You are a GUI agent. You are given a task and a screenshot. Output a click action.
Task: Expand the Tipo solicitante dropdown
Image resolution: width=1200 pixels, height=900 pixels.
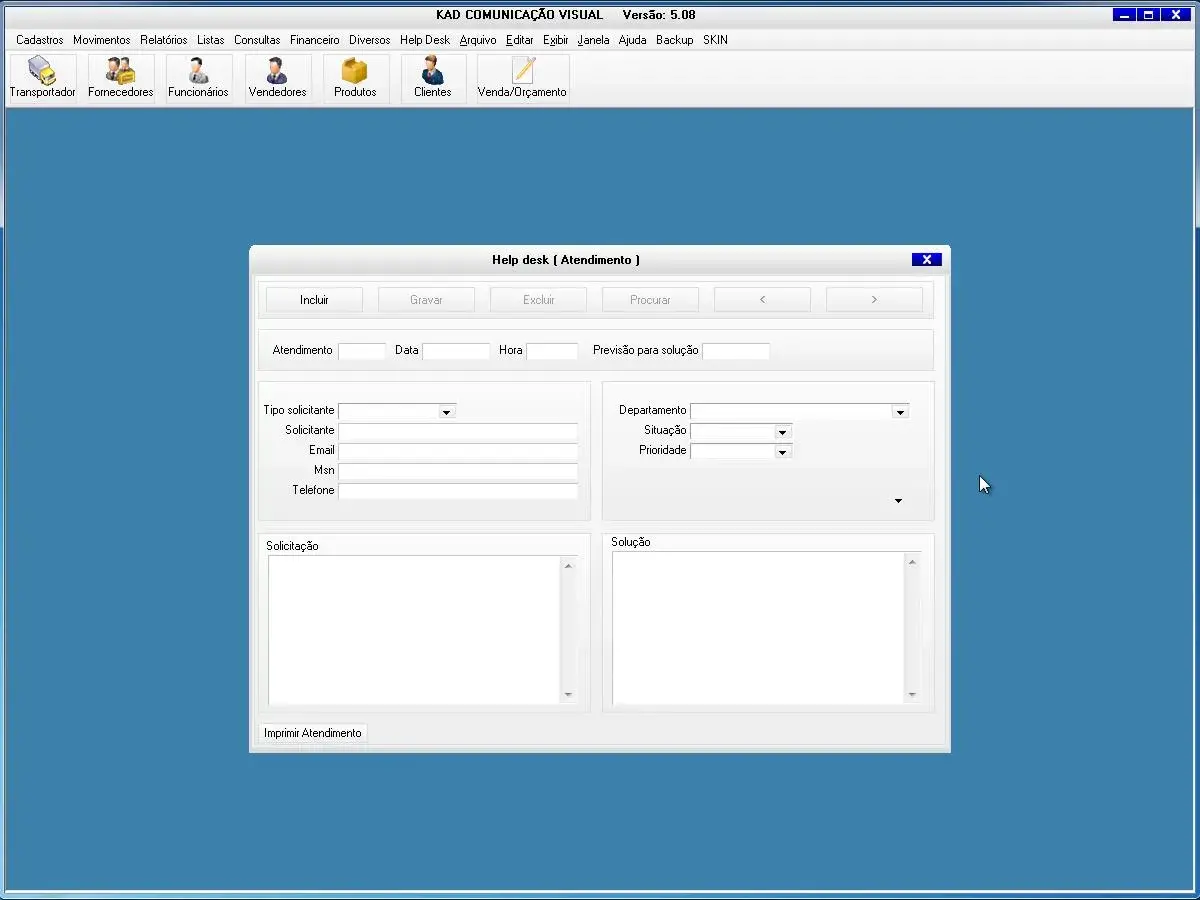(x=446, y=411)
